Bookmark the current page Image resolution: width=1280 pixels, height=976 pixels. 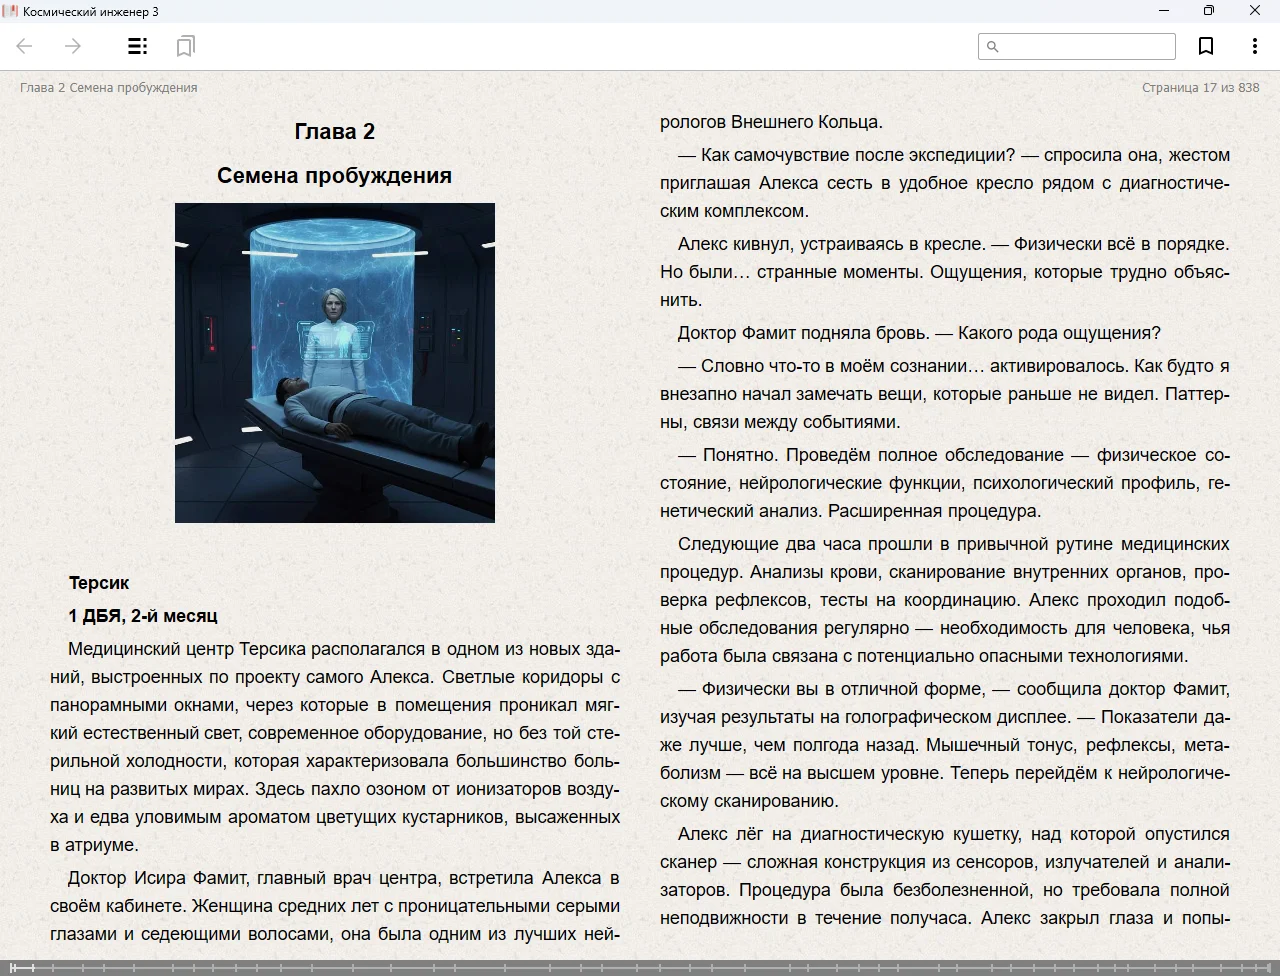point(1206,46)
